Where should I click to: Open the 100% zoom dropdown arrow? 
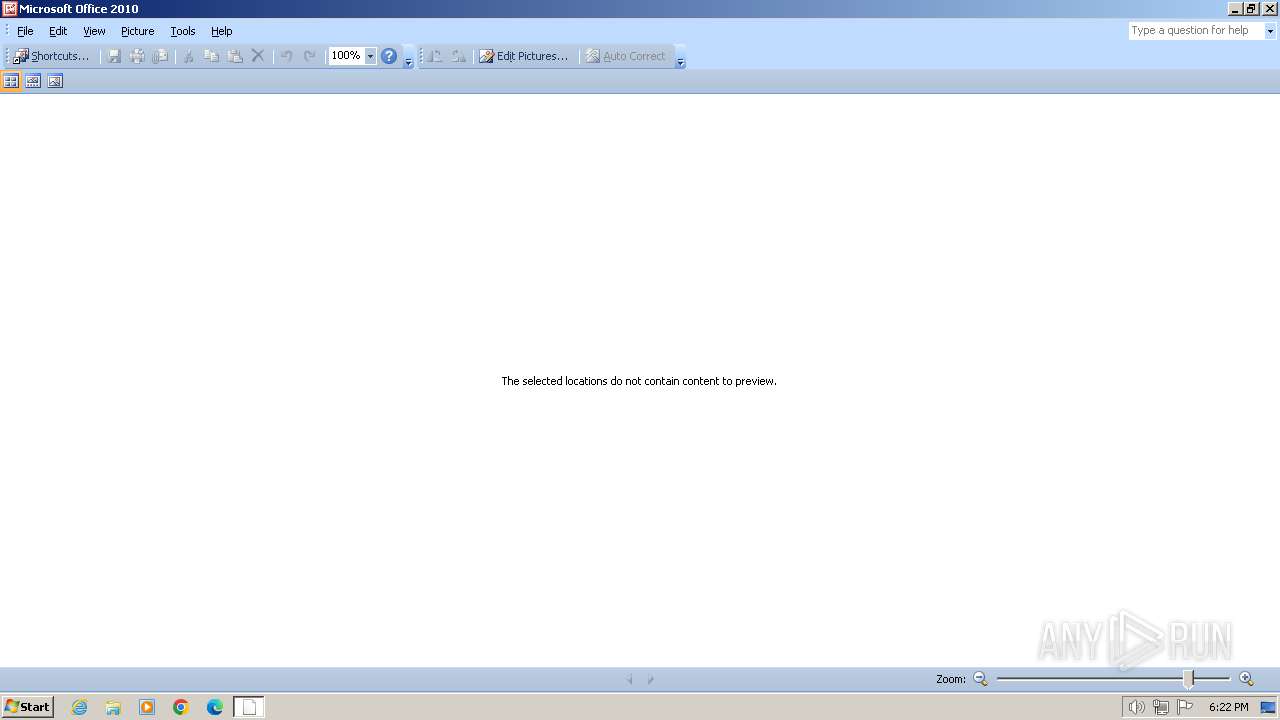click(x=370, y=56)
